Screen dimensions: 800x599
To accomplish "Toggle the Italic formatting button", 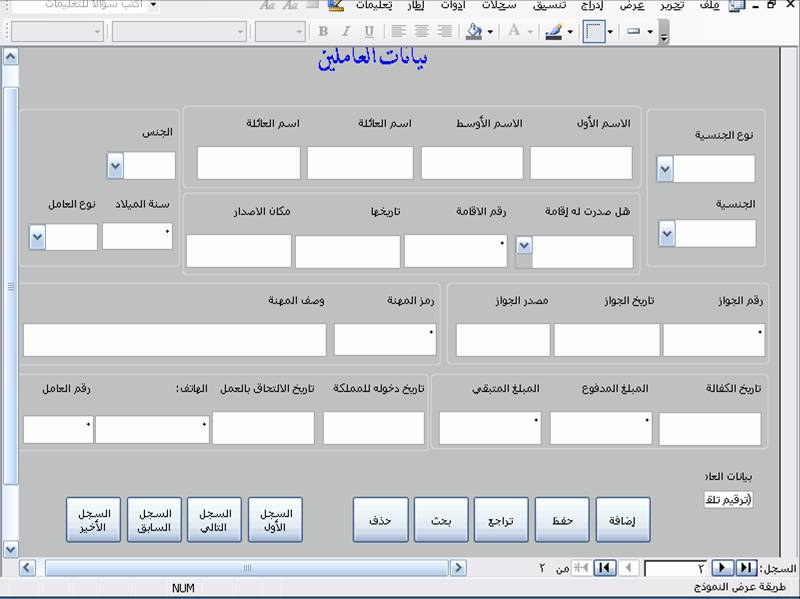I will pyautogui.click(x=346, y=32).
